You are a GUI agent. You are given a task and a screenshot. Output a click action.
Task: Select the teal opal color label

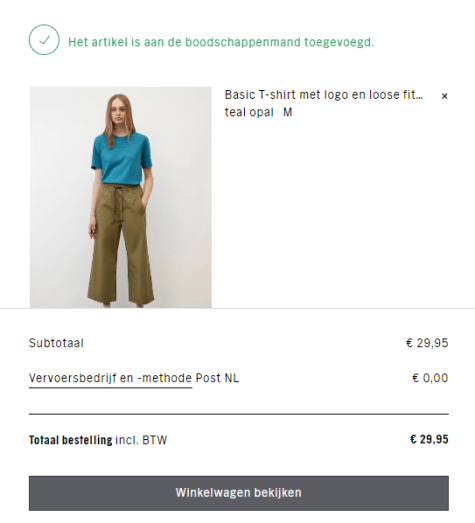tap(249, 112)
